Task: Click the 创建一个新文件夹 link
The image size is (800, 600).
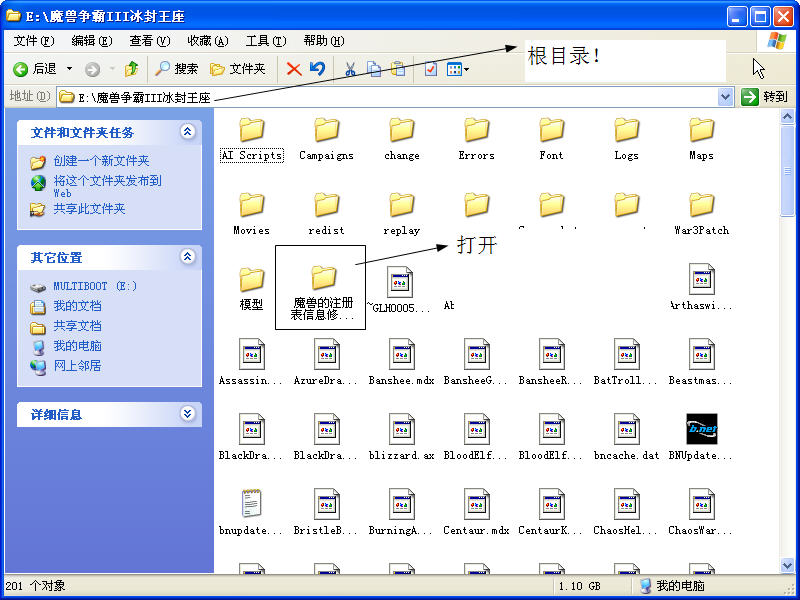Action: [101, 161]
